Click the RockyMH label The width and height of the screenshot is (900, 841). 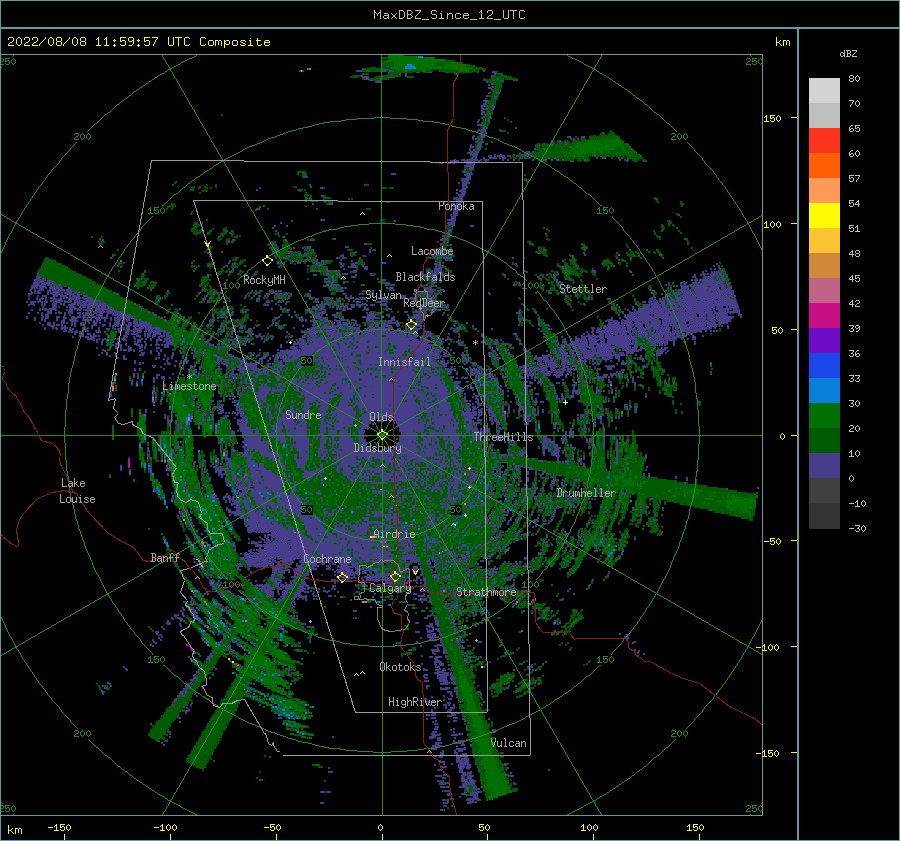[264, 280]
